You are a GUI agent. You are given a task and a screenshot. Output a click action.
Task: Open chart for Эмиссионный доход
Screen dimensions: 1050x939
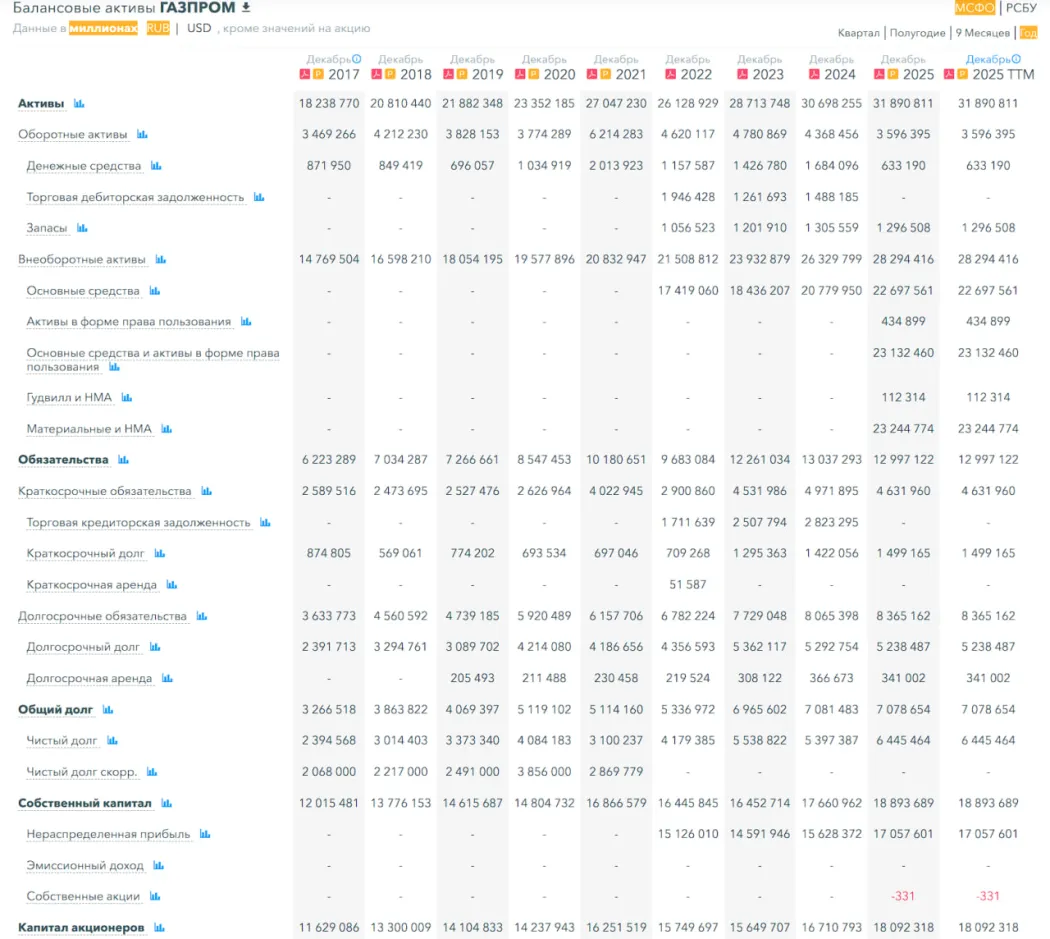coord(158,865)
